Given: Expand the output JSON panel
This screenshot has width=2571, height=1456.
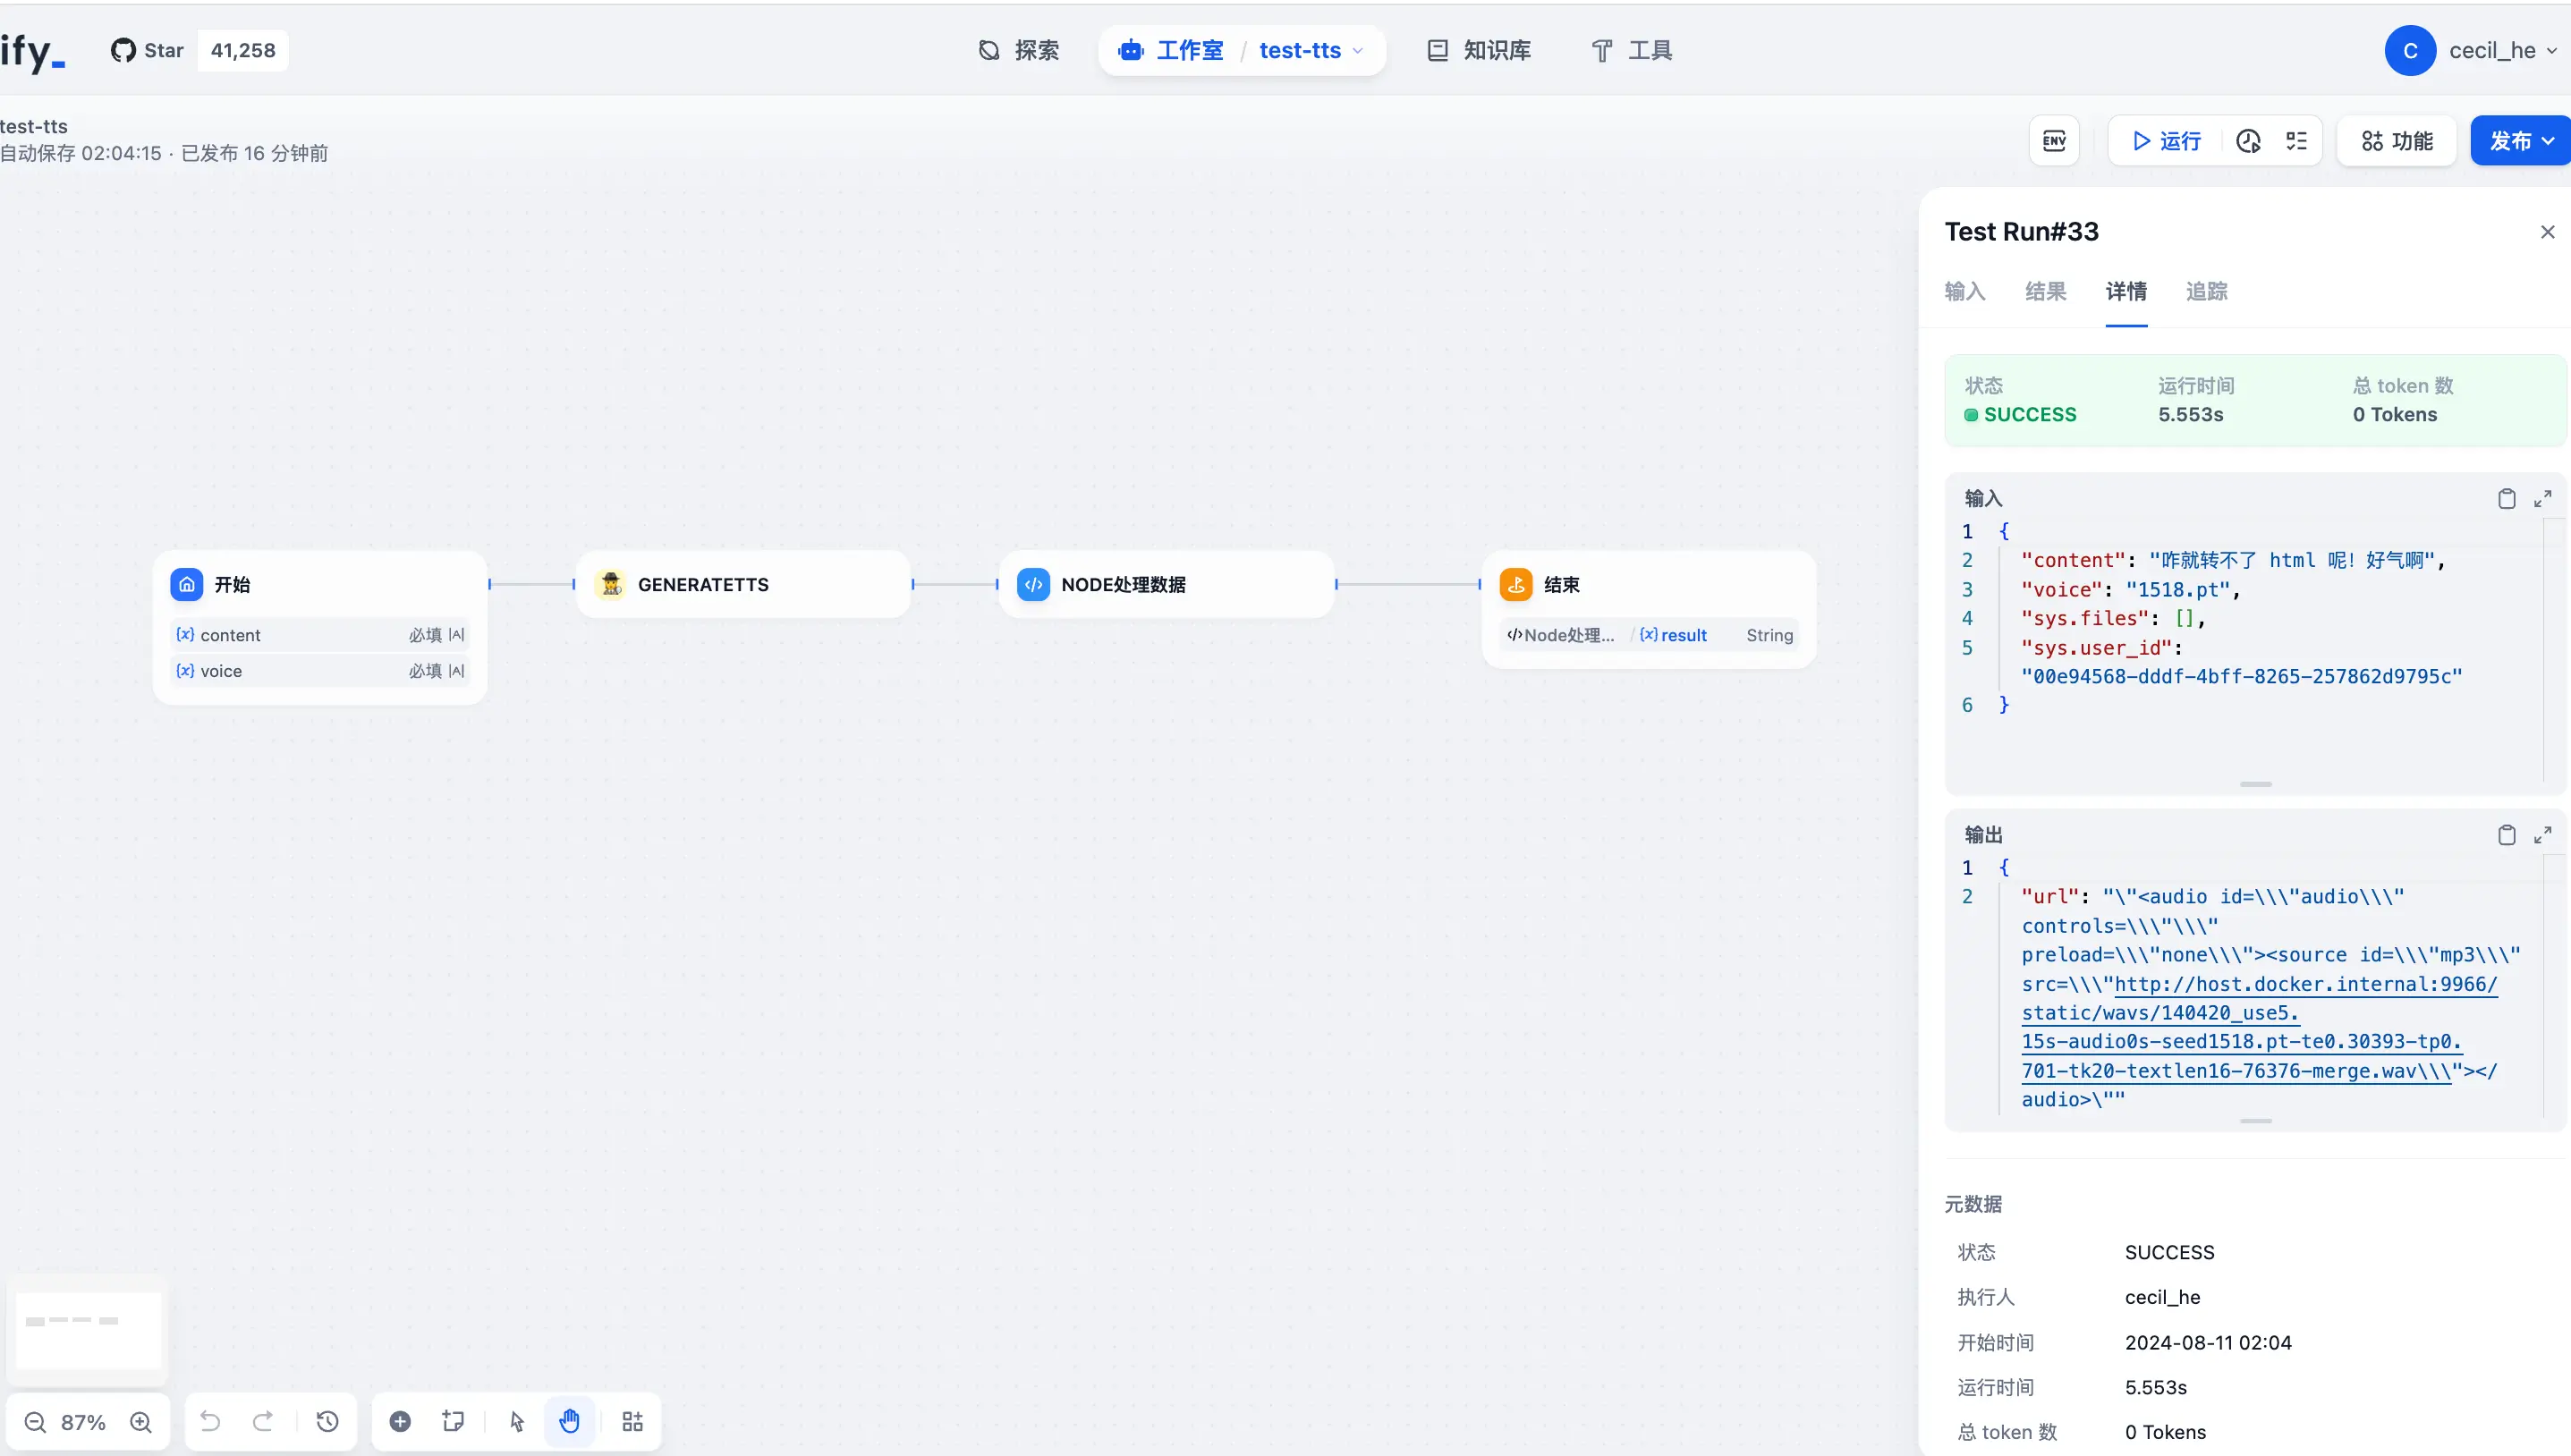Looking at the screenshot, I should tap(2543, 835).
